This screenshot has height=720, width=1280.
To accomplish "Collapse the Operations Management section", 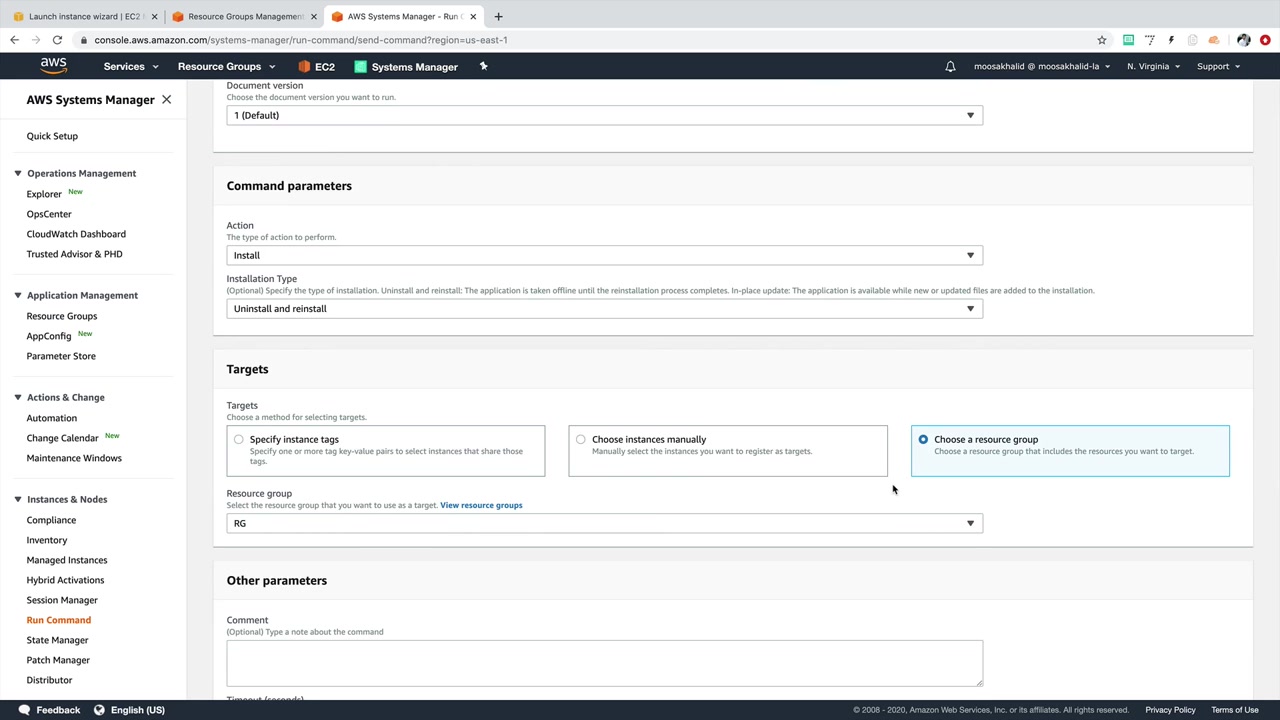I will click(x=17, y=173).
